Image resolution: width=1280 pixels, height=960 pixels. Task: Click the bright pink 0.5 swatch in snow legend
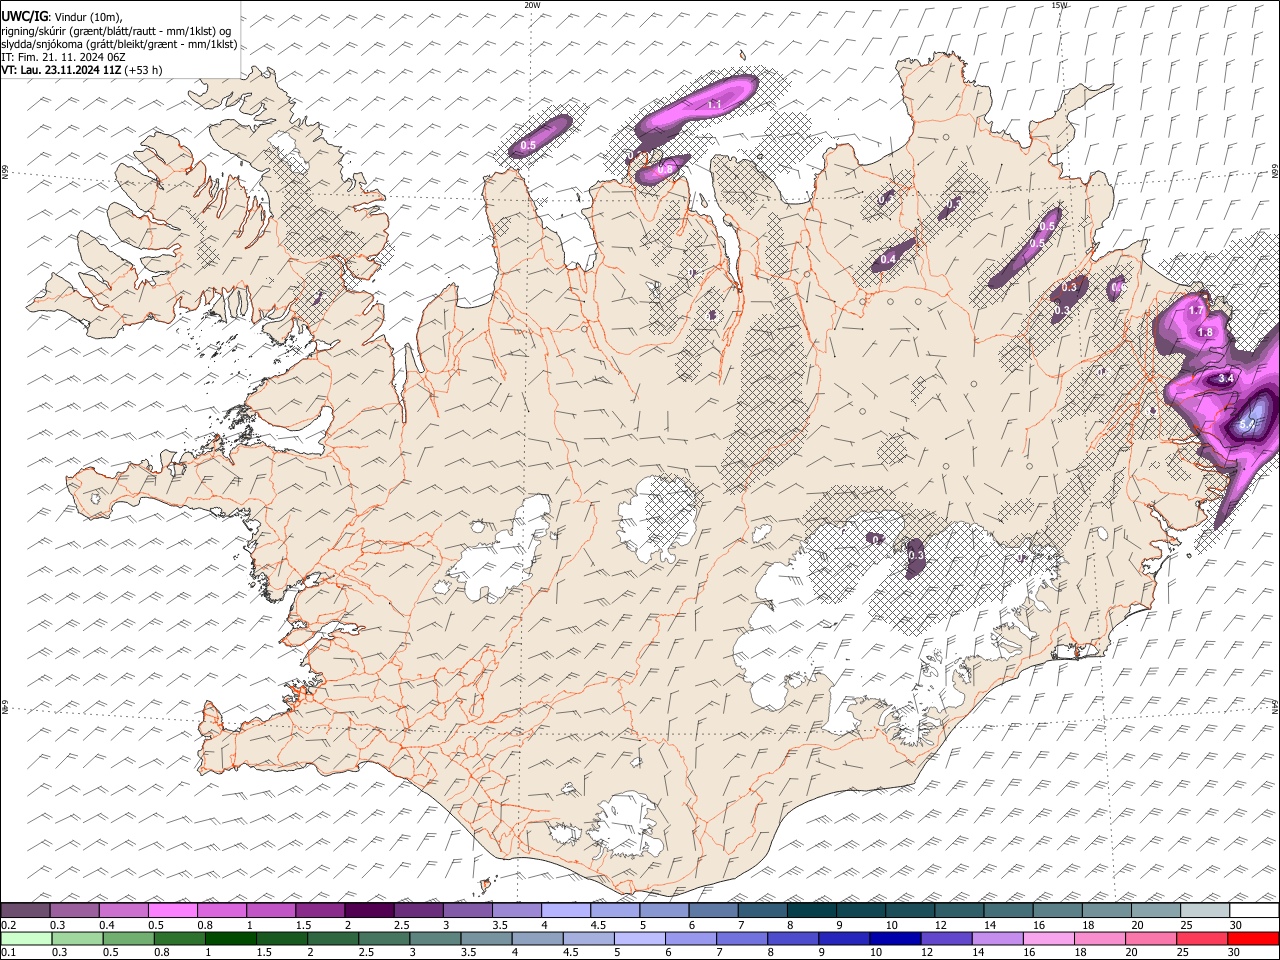172,911
